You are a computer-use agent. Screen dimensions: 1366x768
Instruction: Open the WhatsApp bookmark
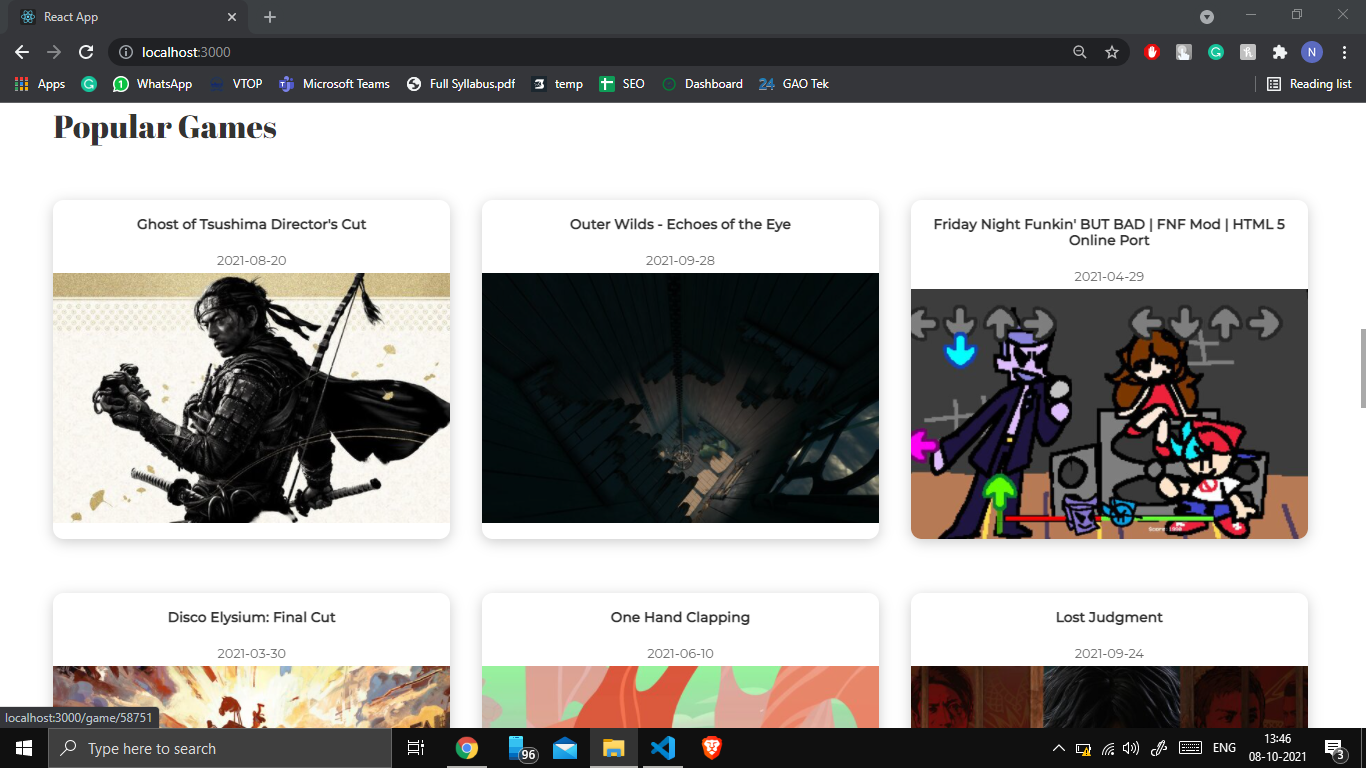coord(152,84)
